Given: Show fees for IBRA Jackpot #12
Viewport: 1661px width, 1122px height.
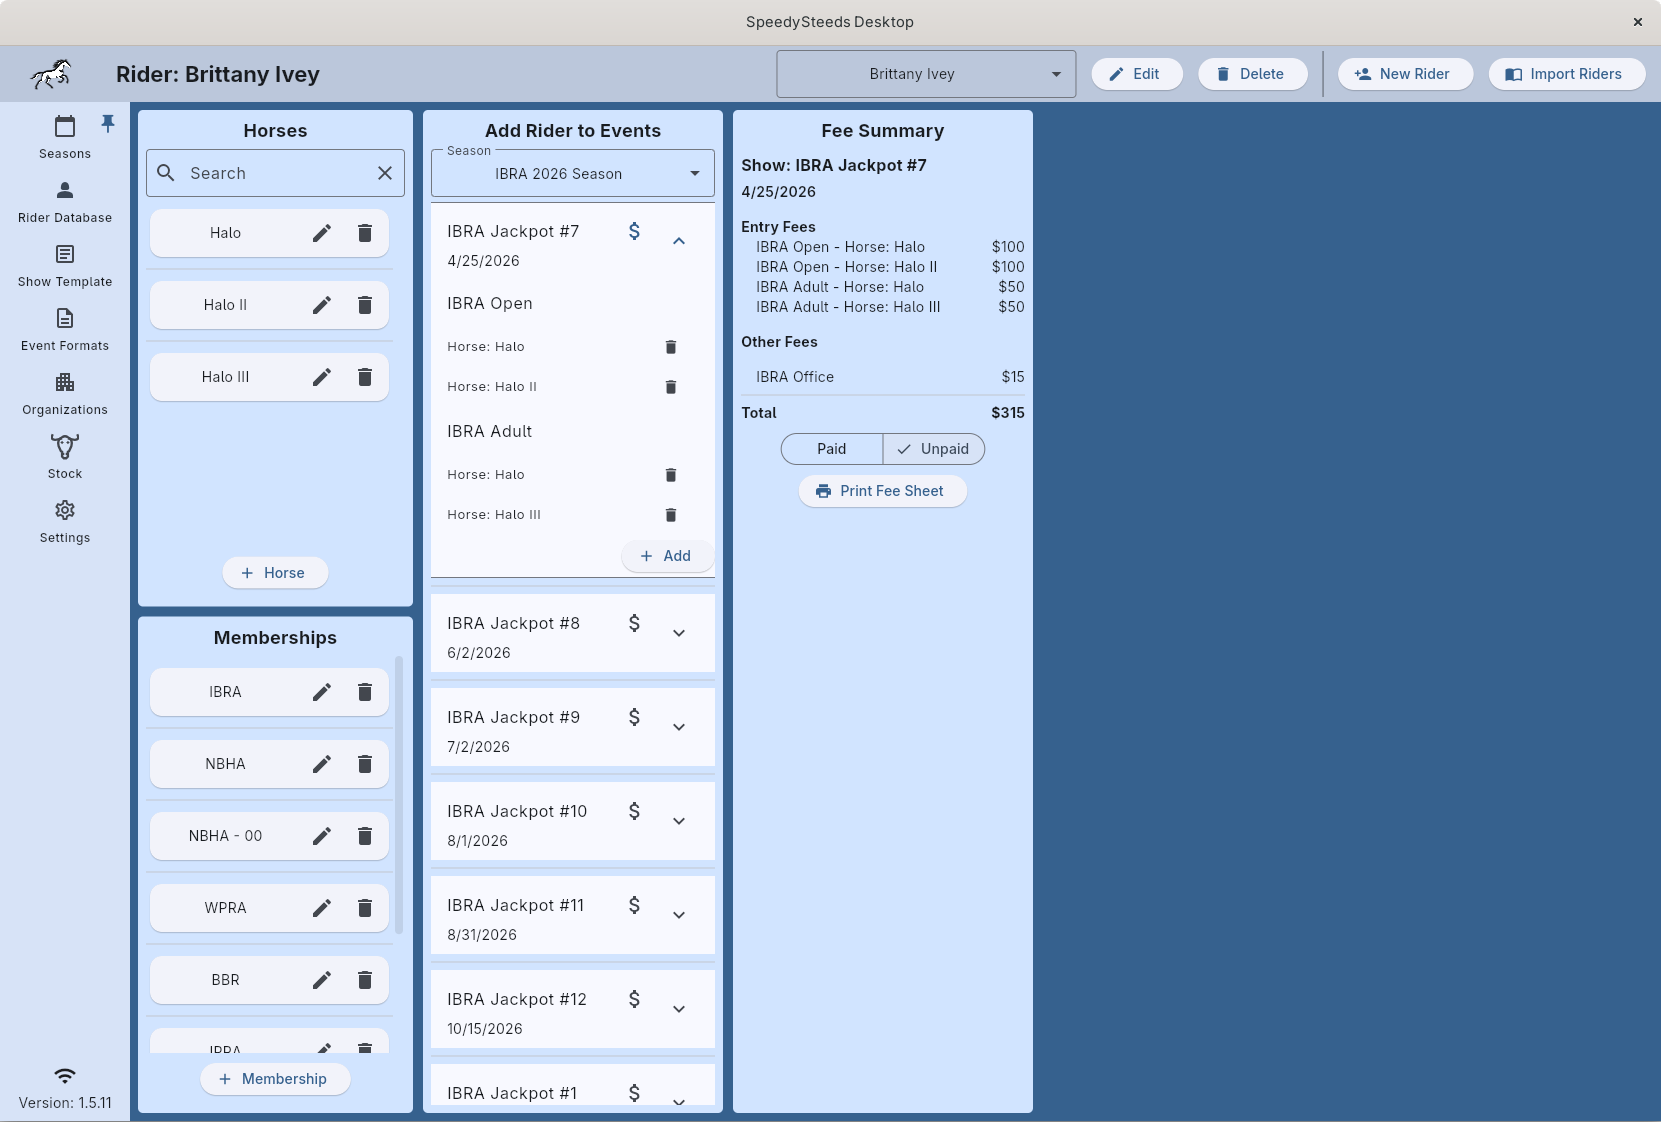Looking at the screenshot, I should click(x=634, y=999).
